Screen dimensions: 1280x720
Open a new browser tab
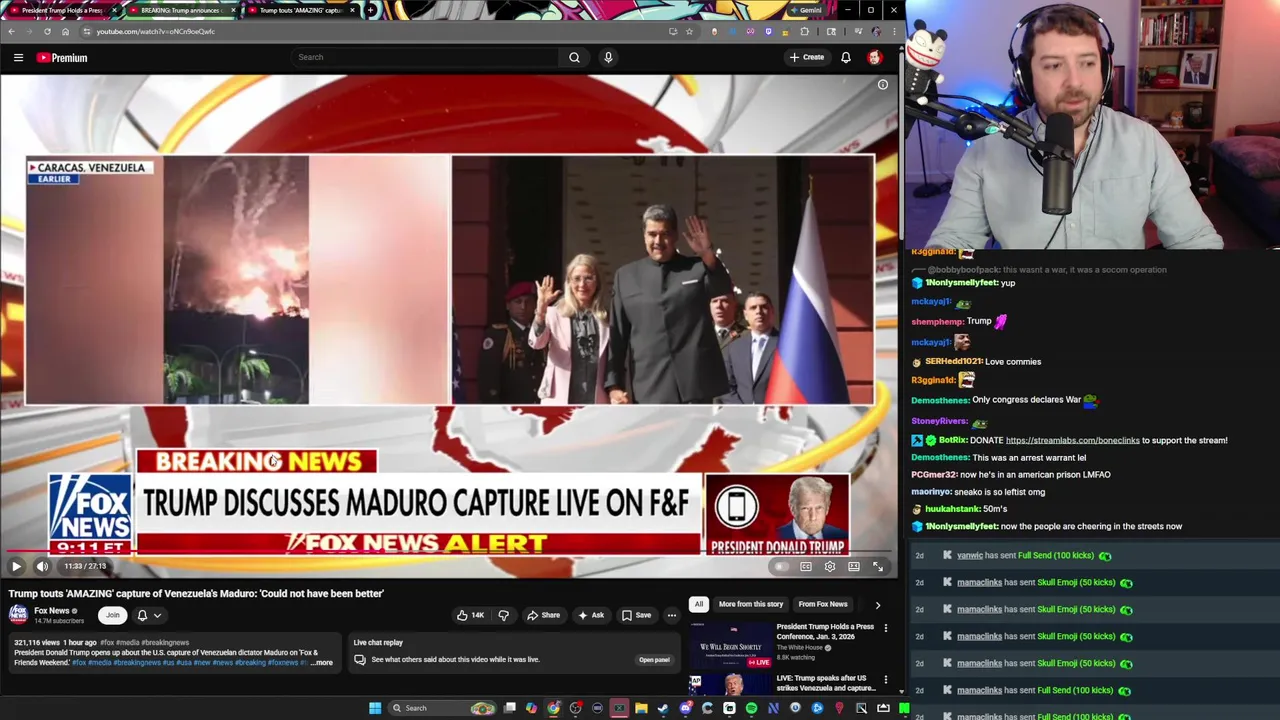point(371,10)
